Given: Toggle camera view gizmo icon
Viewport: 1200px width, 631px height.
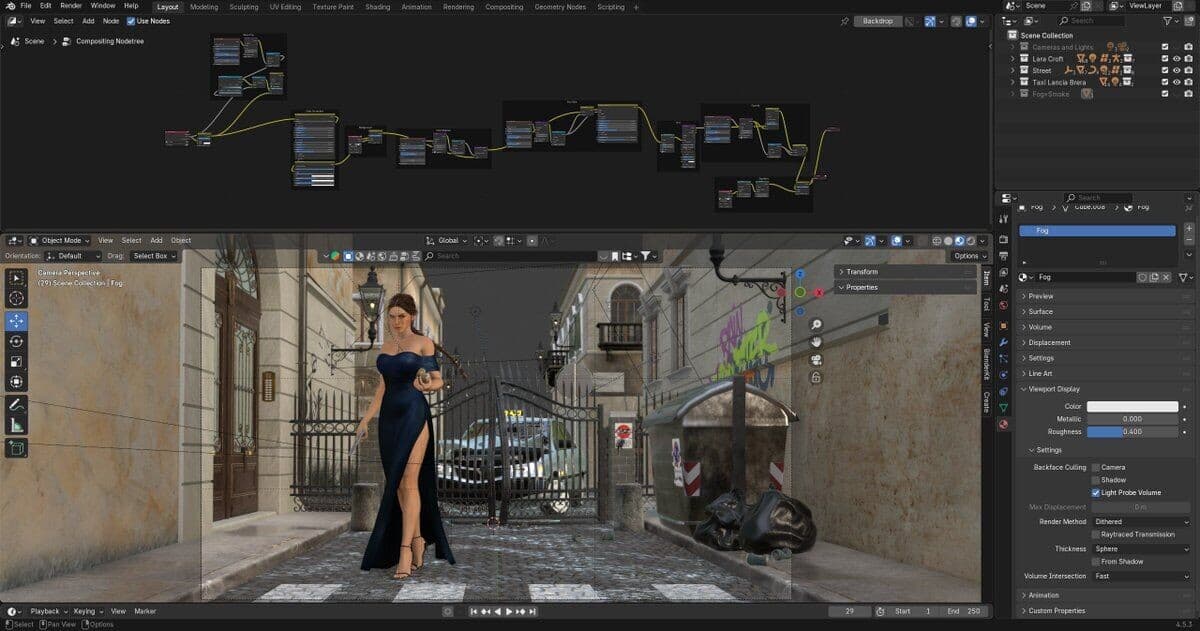Looking at the screenshot, I should point(816,360).
